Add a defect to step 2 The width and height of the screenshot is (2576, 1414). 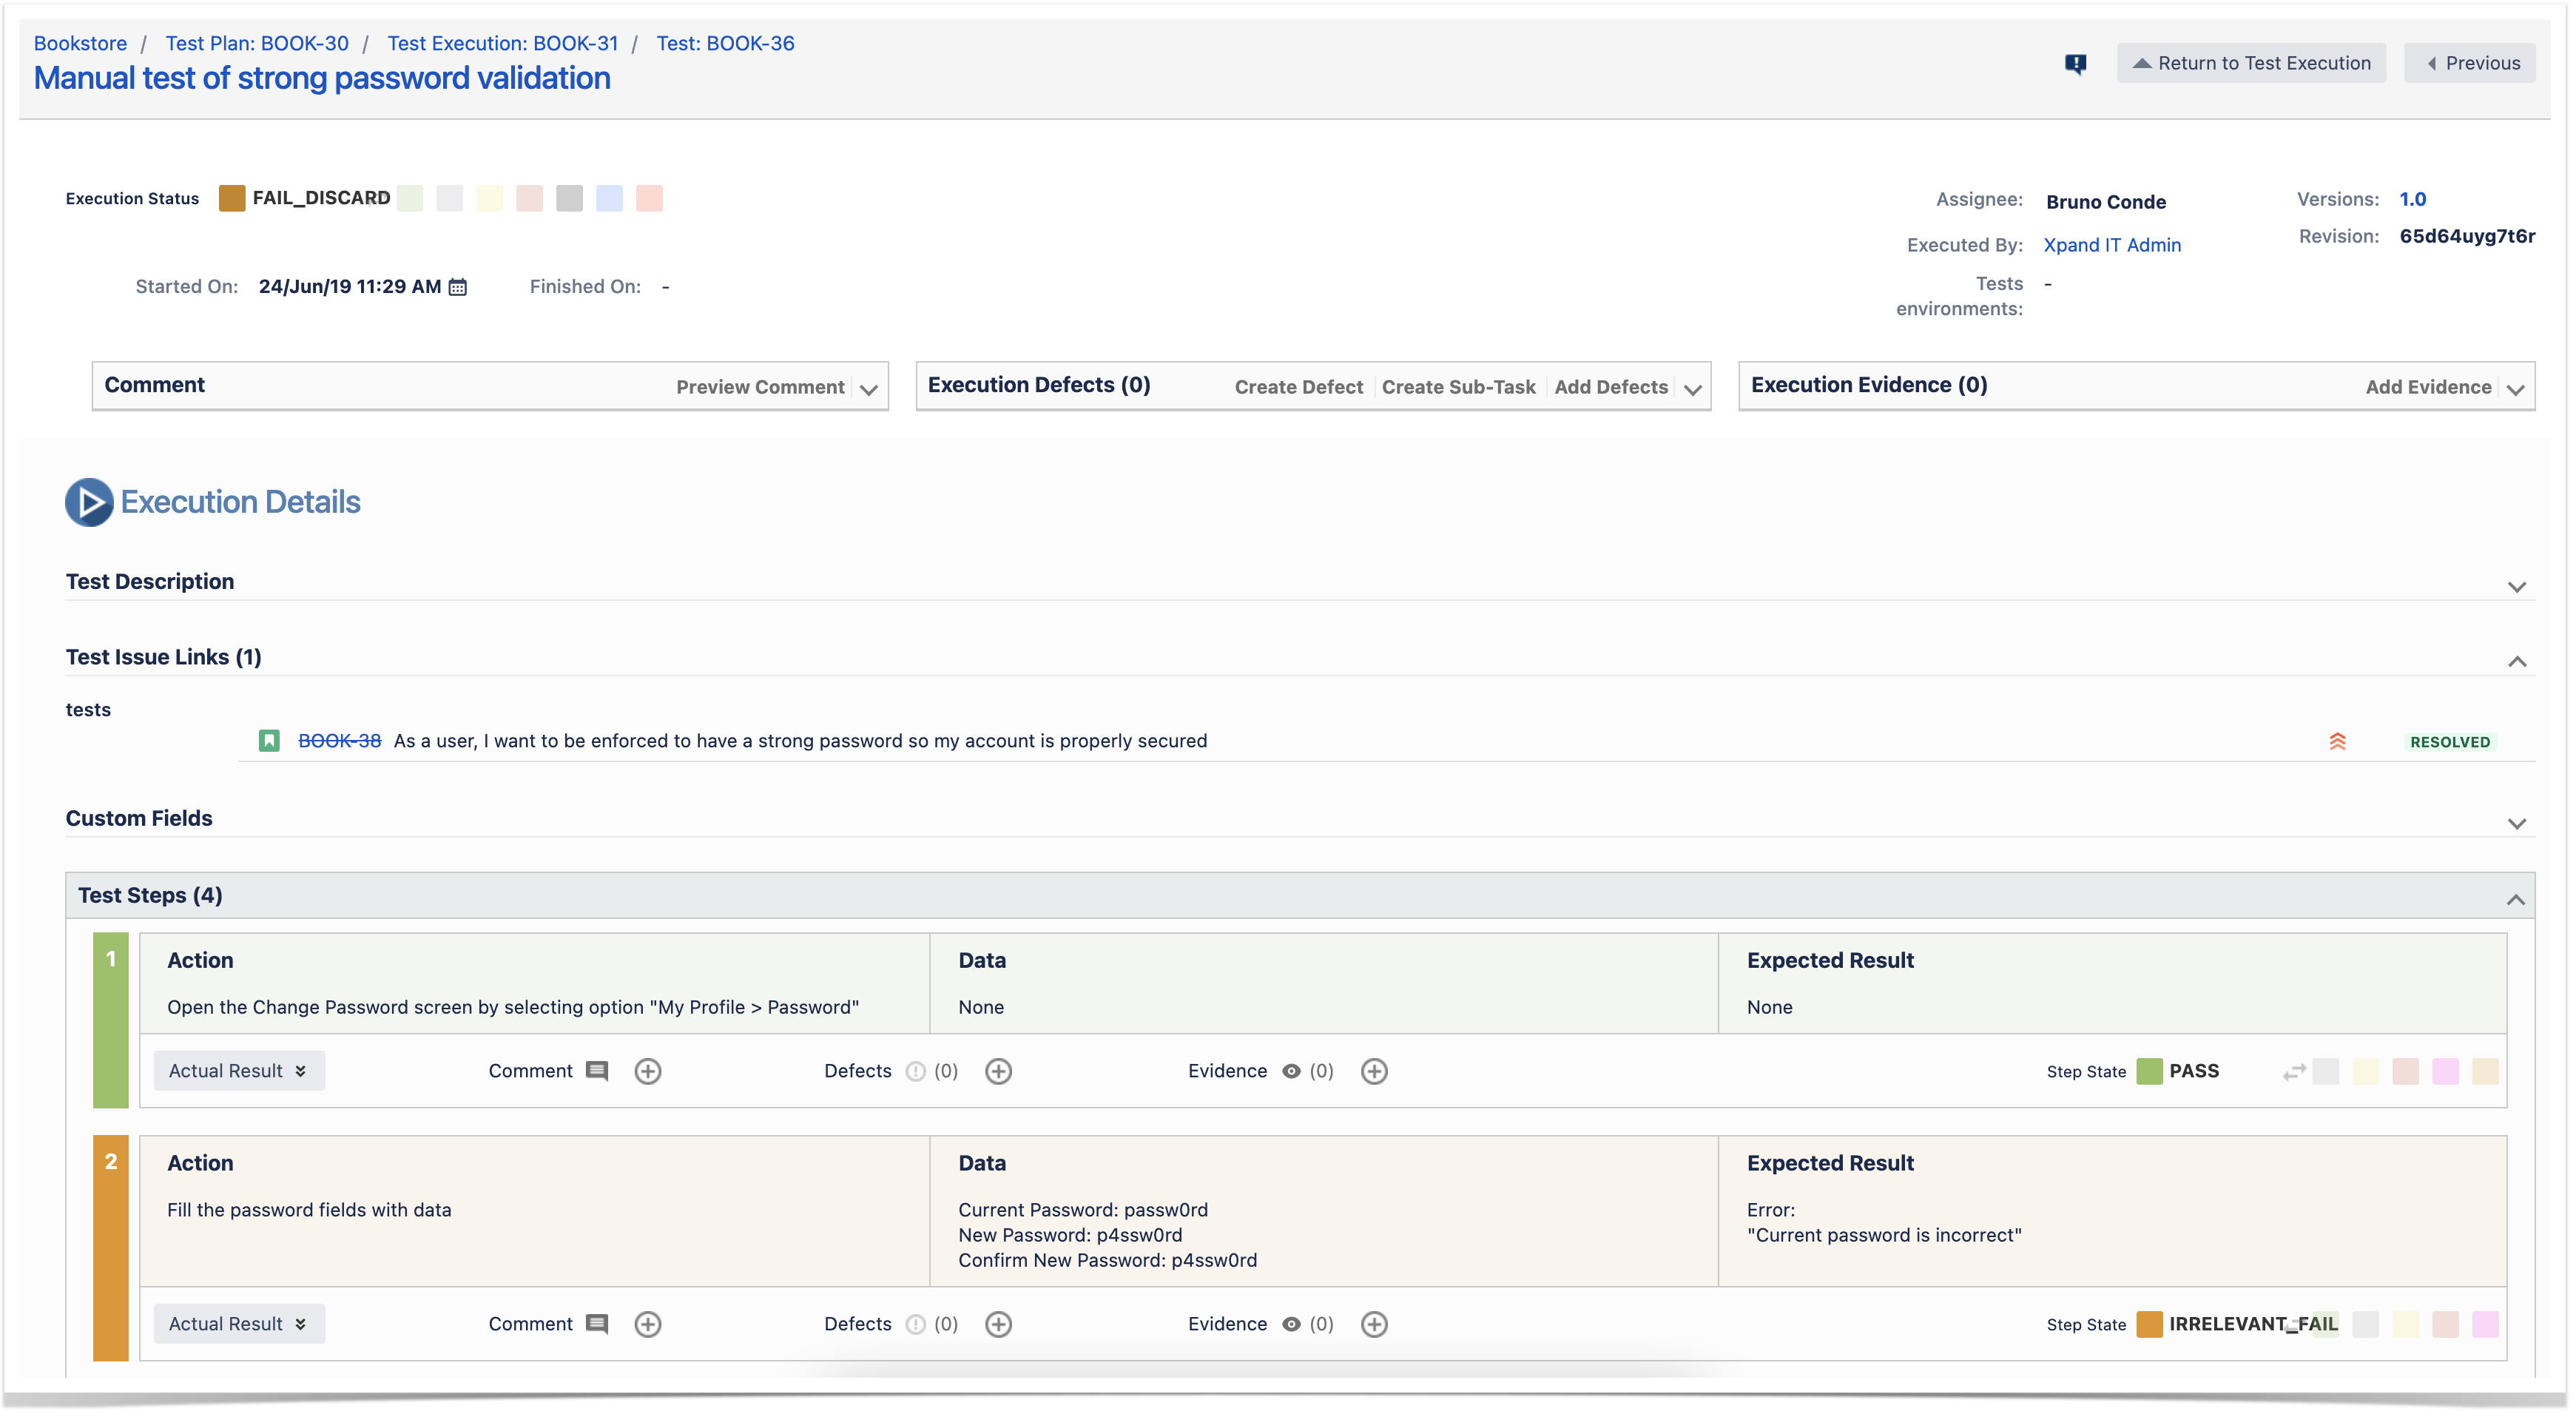[x=998, y=1324]
